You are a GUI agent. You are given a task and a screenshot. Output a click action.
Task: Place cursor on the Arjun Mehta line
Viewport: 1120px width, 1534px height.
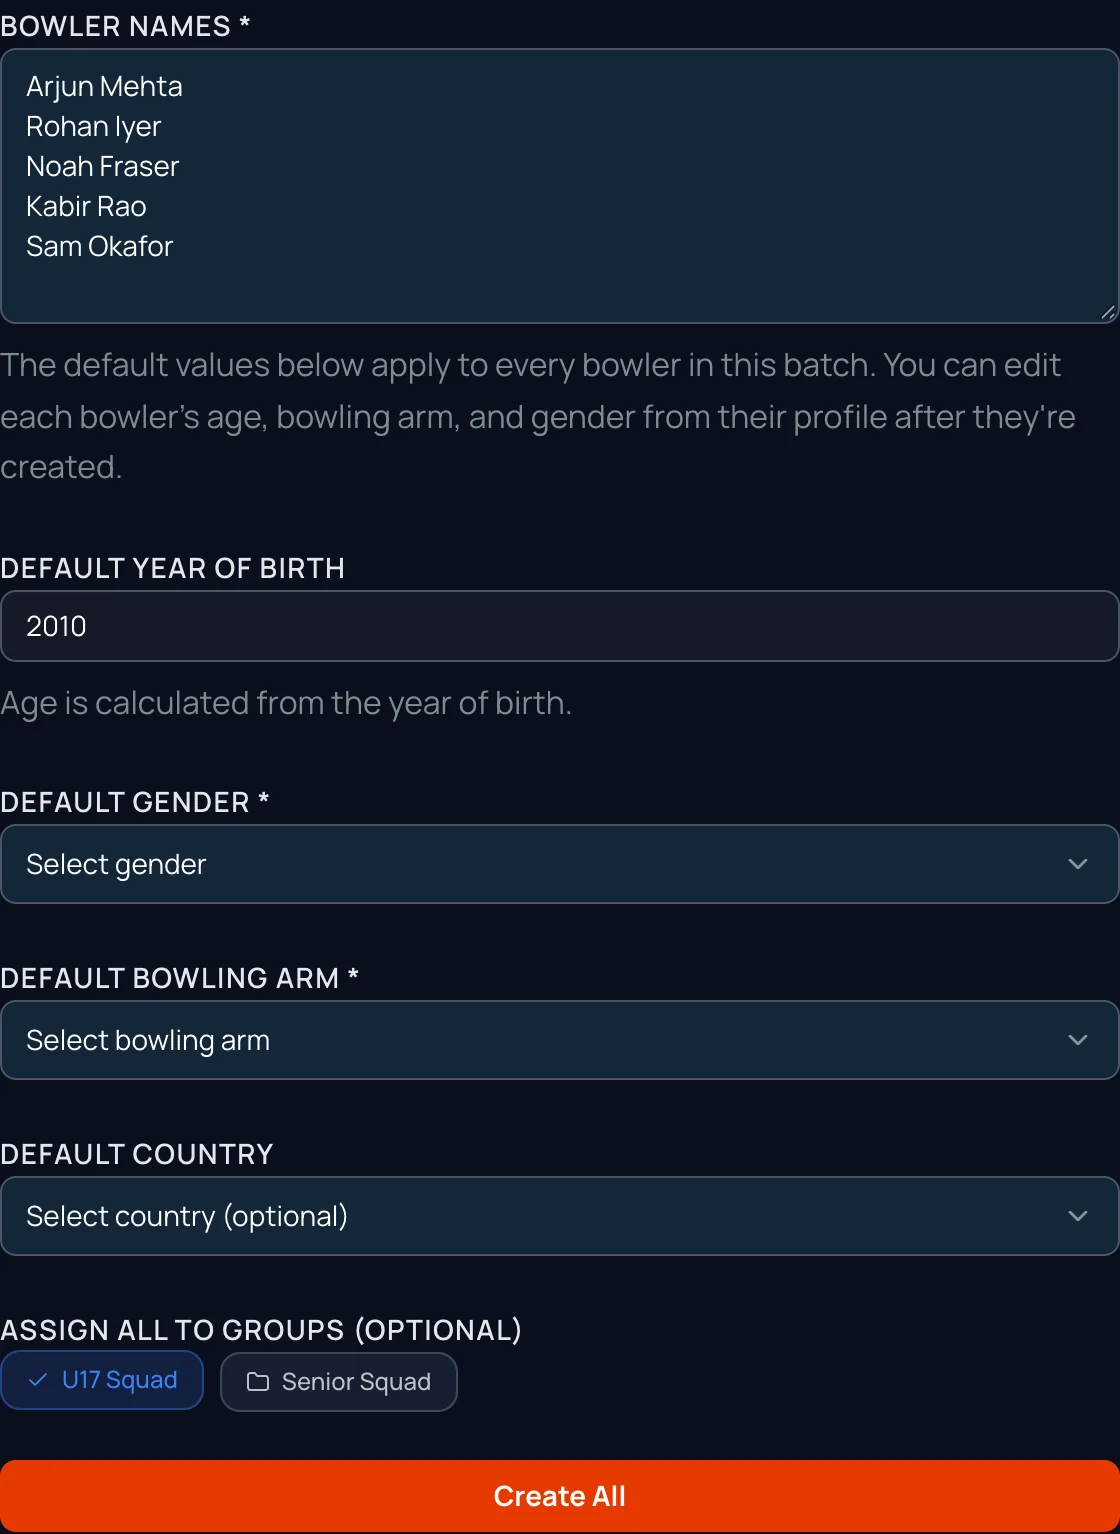(x=104, y=87)
